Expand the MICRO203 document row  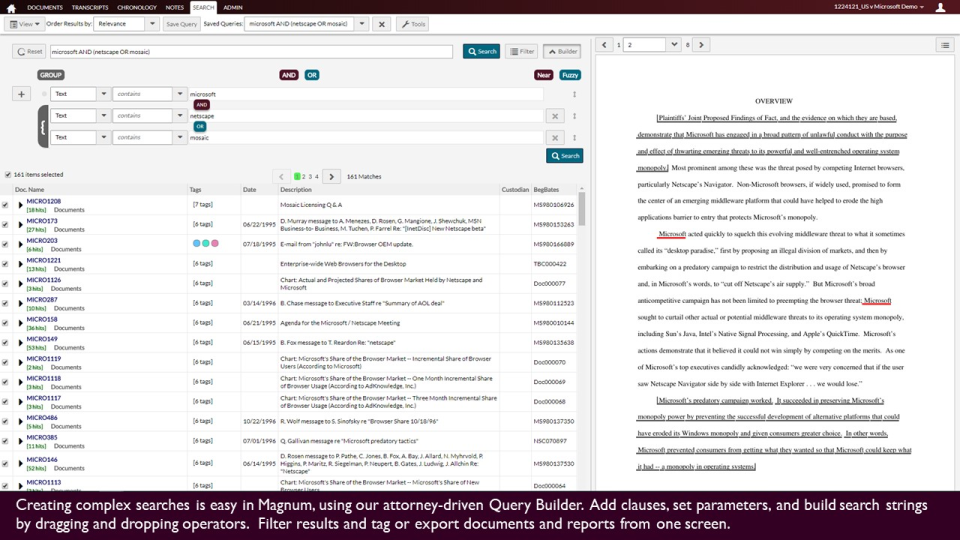(x=20, y=244)
